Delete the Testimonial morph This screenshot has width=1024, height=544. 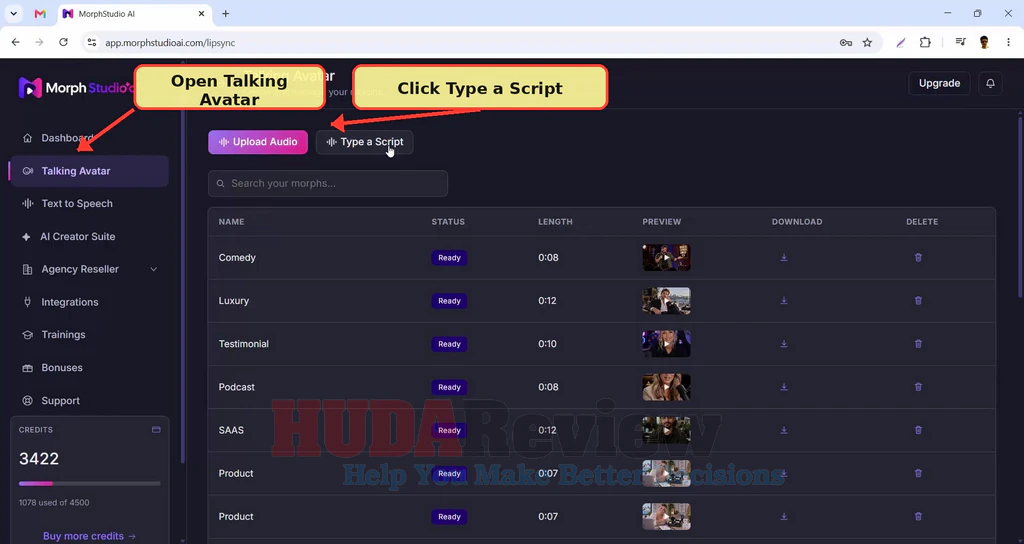tap(918, 344)
